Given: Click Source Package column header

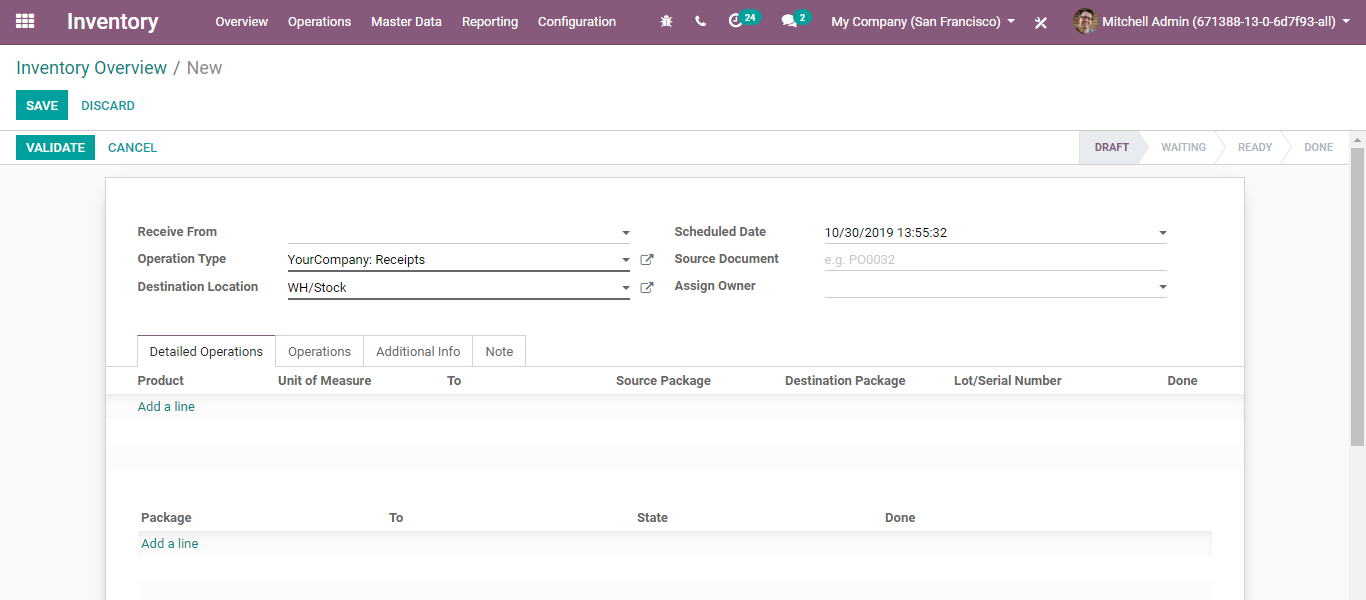Looking at the screenshot, I should 664,381.
